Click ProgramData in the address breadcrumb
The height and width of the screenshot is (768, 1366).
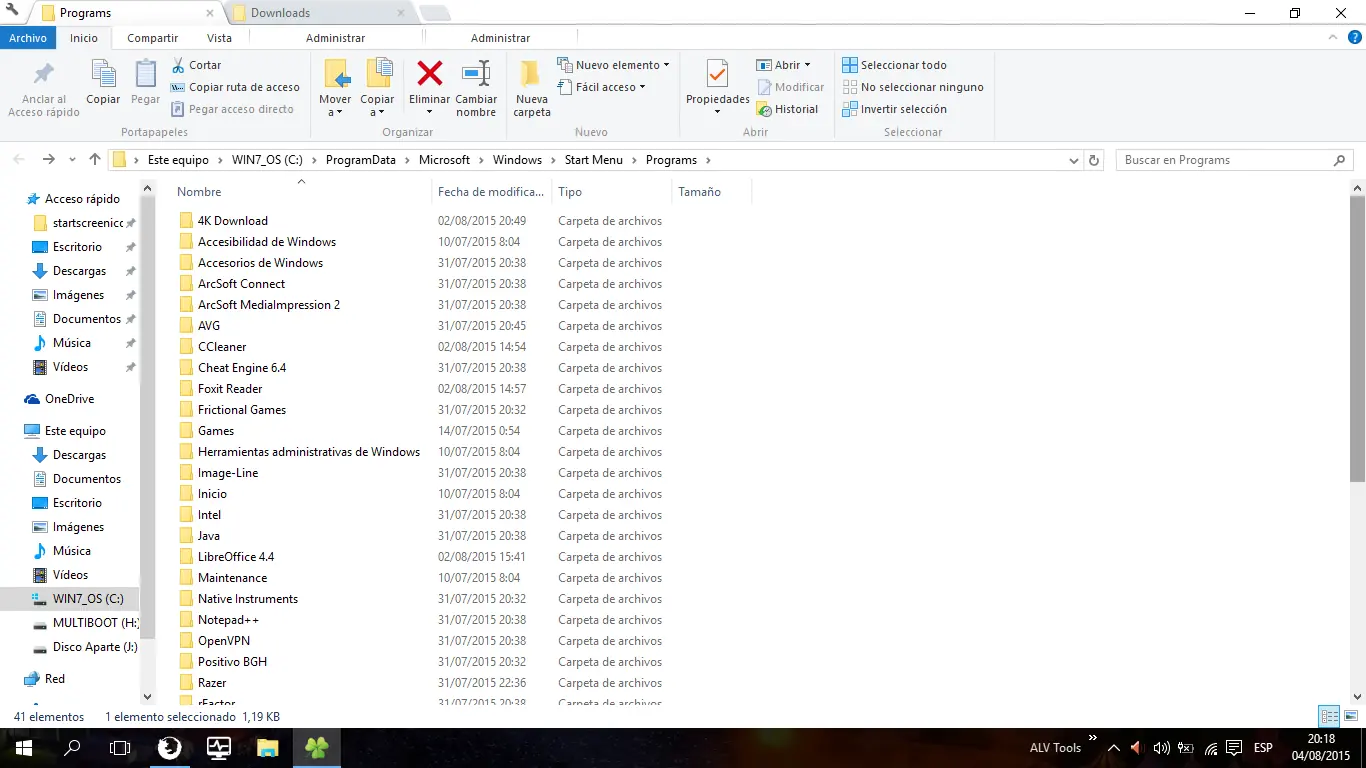(360, 160)
